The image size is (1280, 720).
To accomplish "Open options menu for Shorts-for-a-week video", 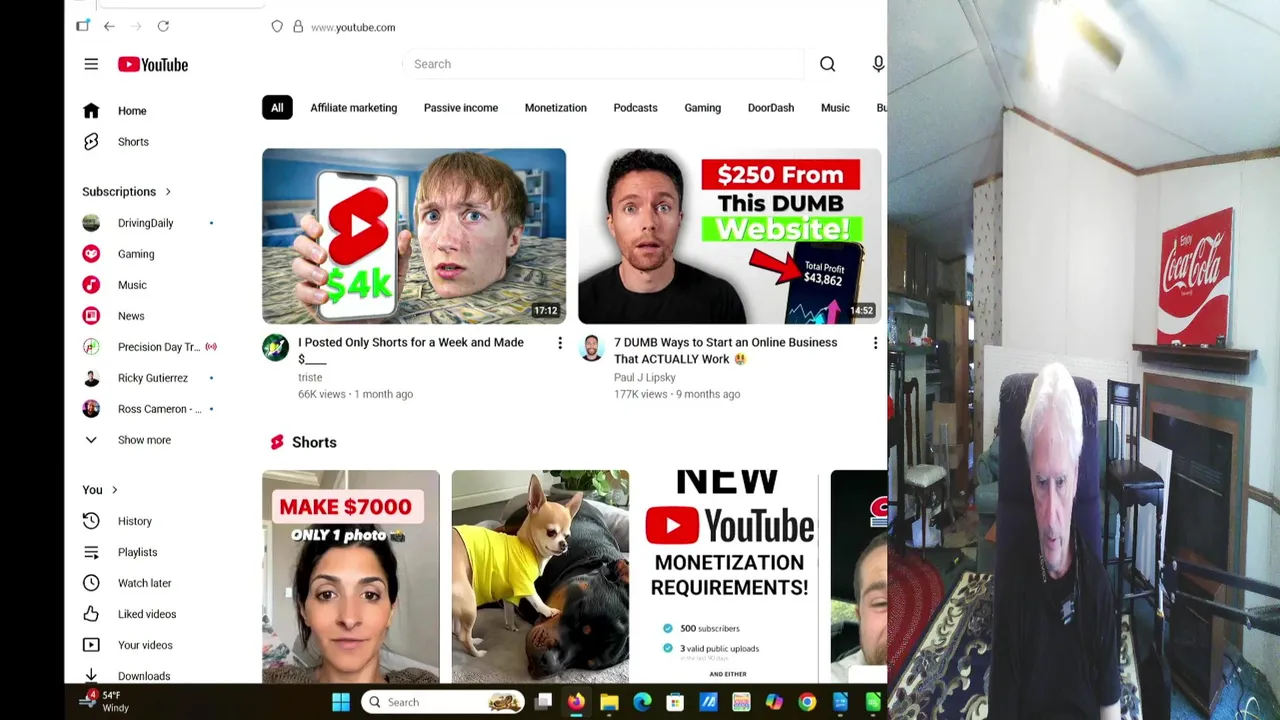I will [559, 343].
